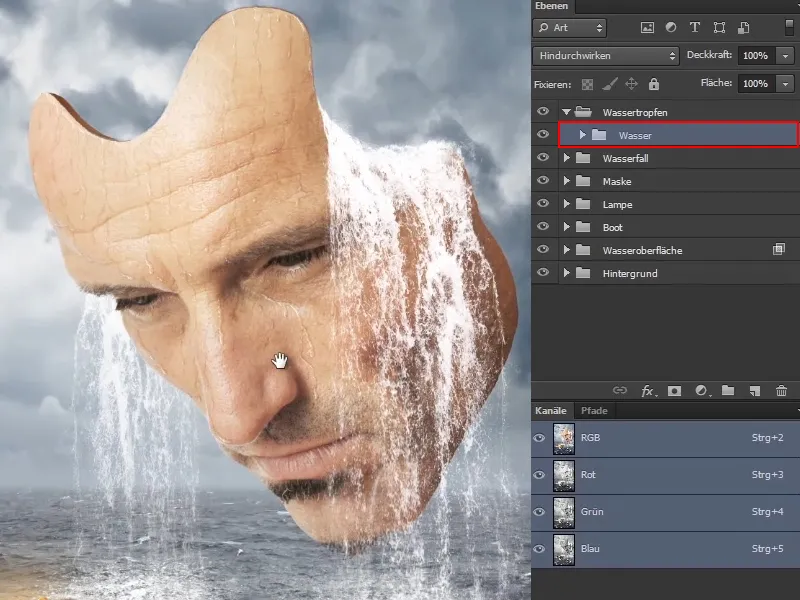Click the Wassertropfen open folder icon

pyautogui.click(x=583, y=112)
